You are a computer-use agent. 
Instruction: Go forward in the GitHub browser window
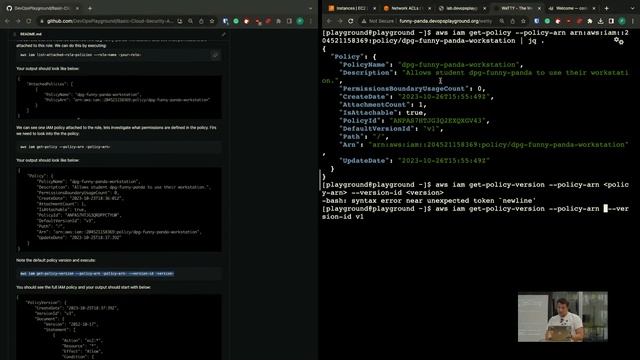point(18,21)
